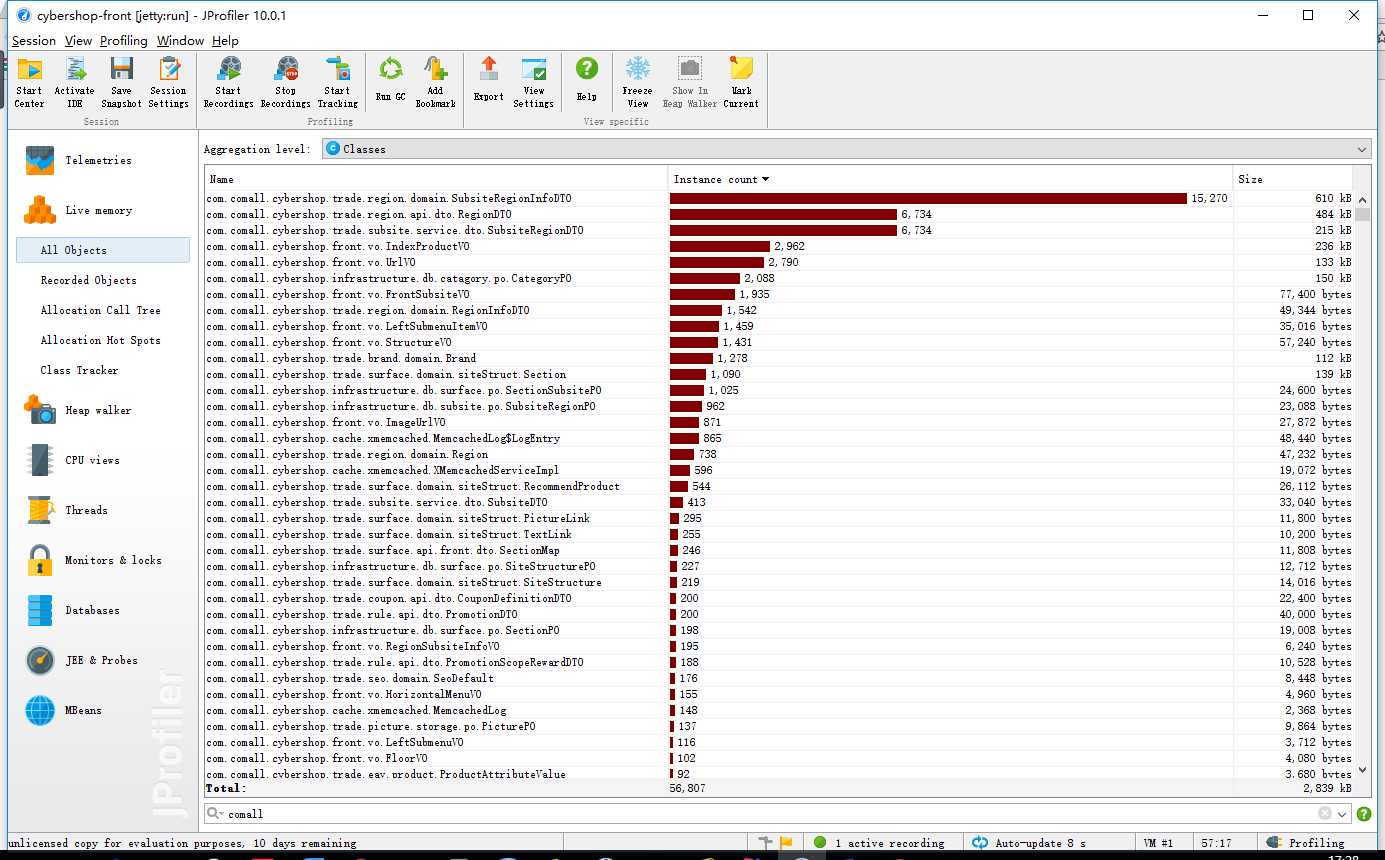Open the Telemetries section
Screen dimensions: 1385x860
98,160
